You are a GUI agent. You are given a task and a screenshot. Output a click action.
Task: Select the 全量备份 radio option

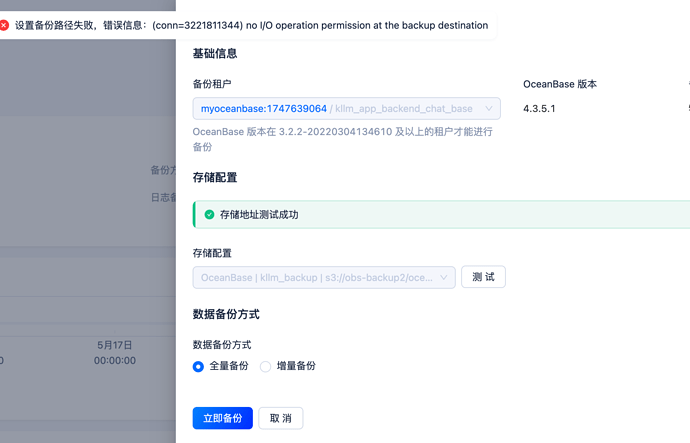tap(198, 366)
